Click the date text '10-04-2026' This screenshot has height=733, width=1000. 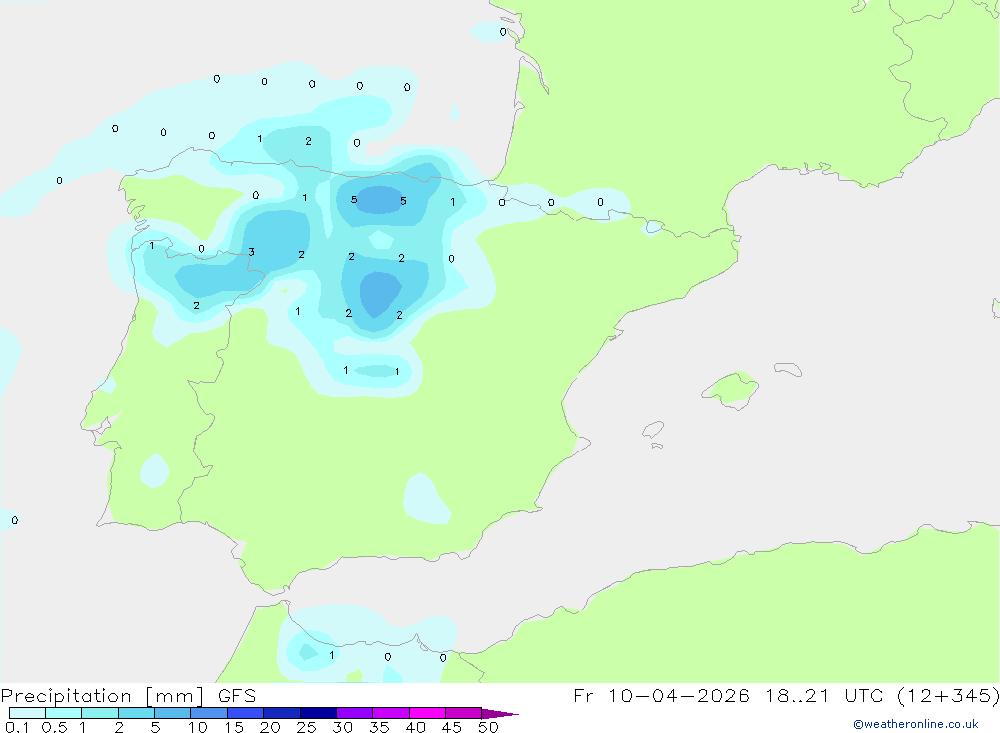tap(679, 695)
